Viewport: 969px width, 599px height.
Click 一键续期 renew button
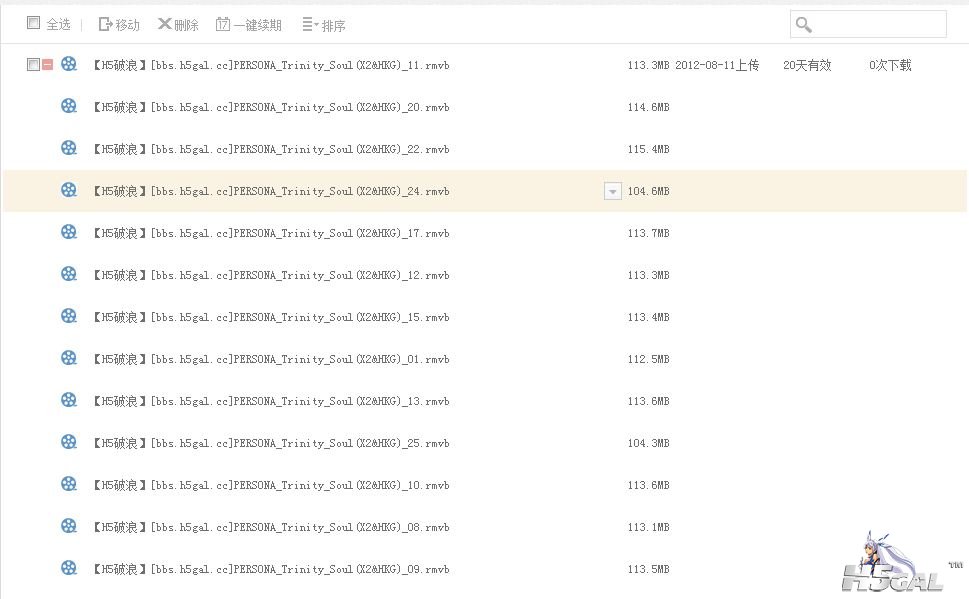tap(249, 24)
